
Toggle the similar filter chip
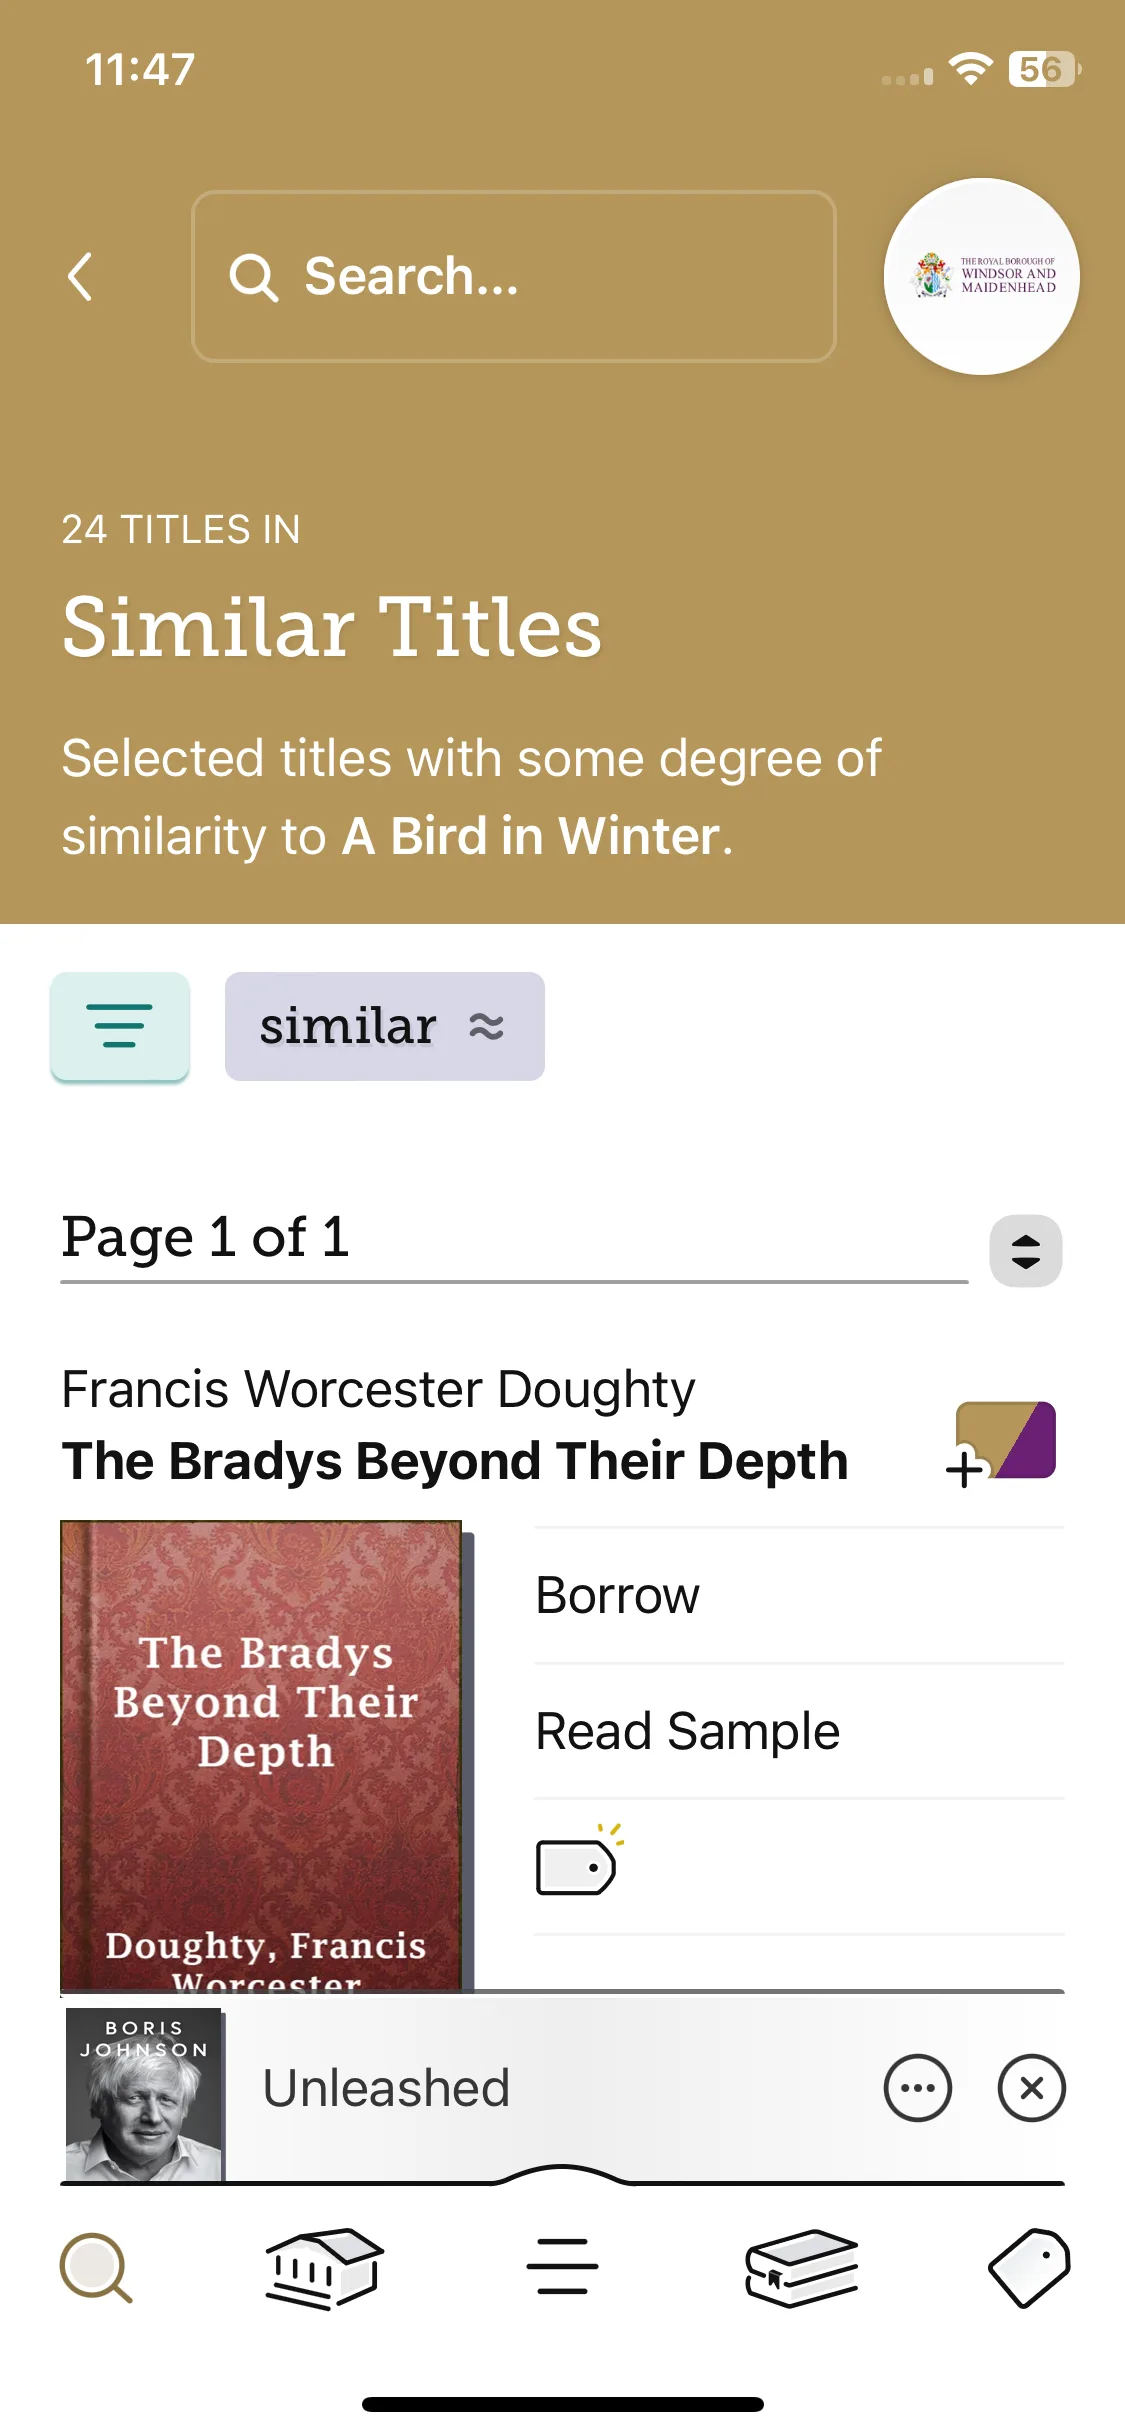point(385,1026)
